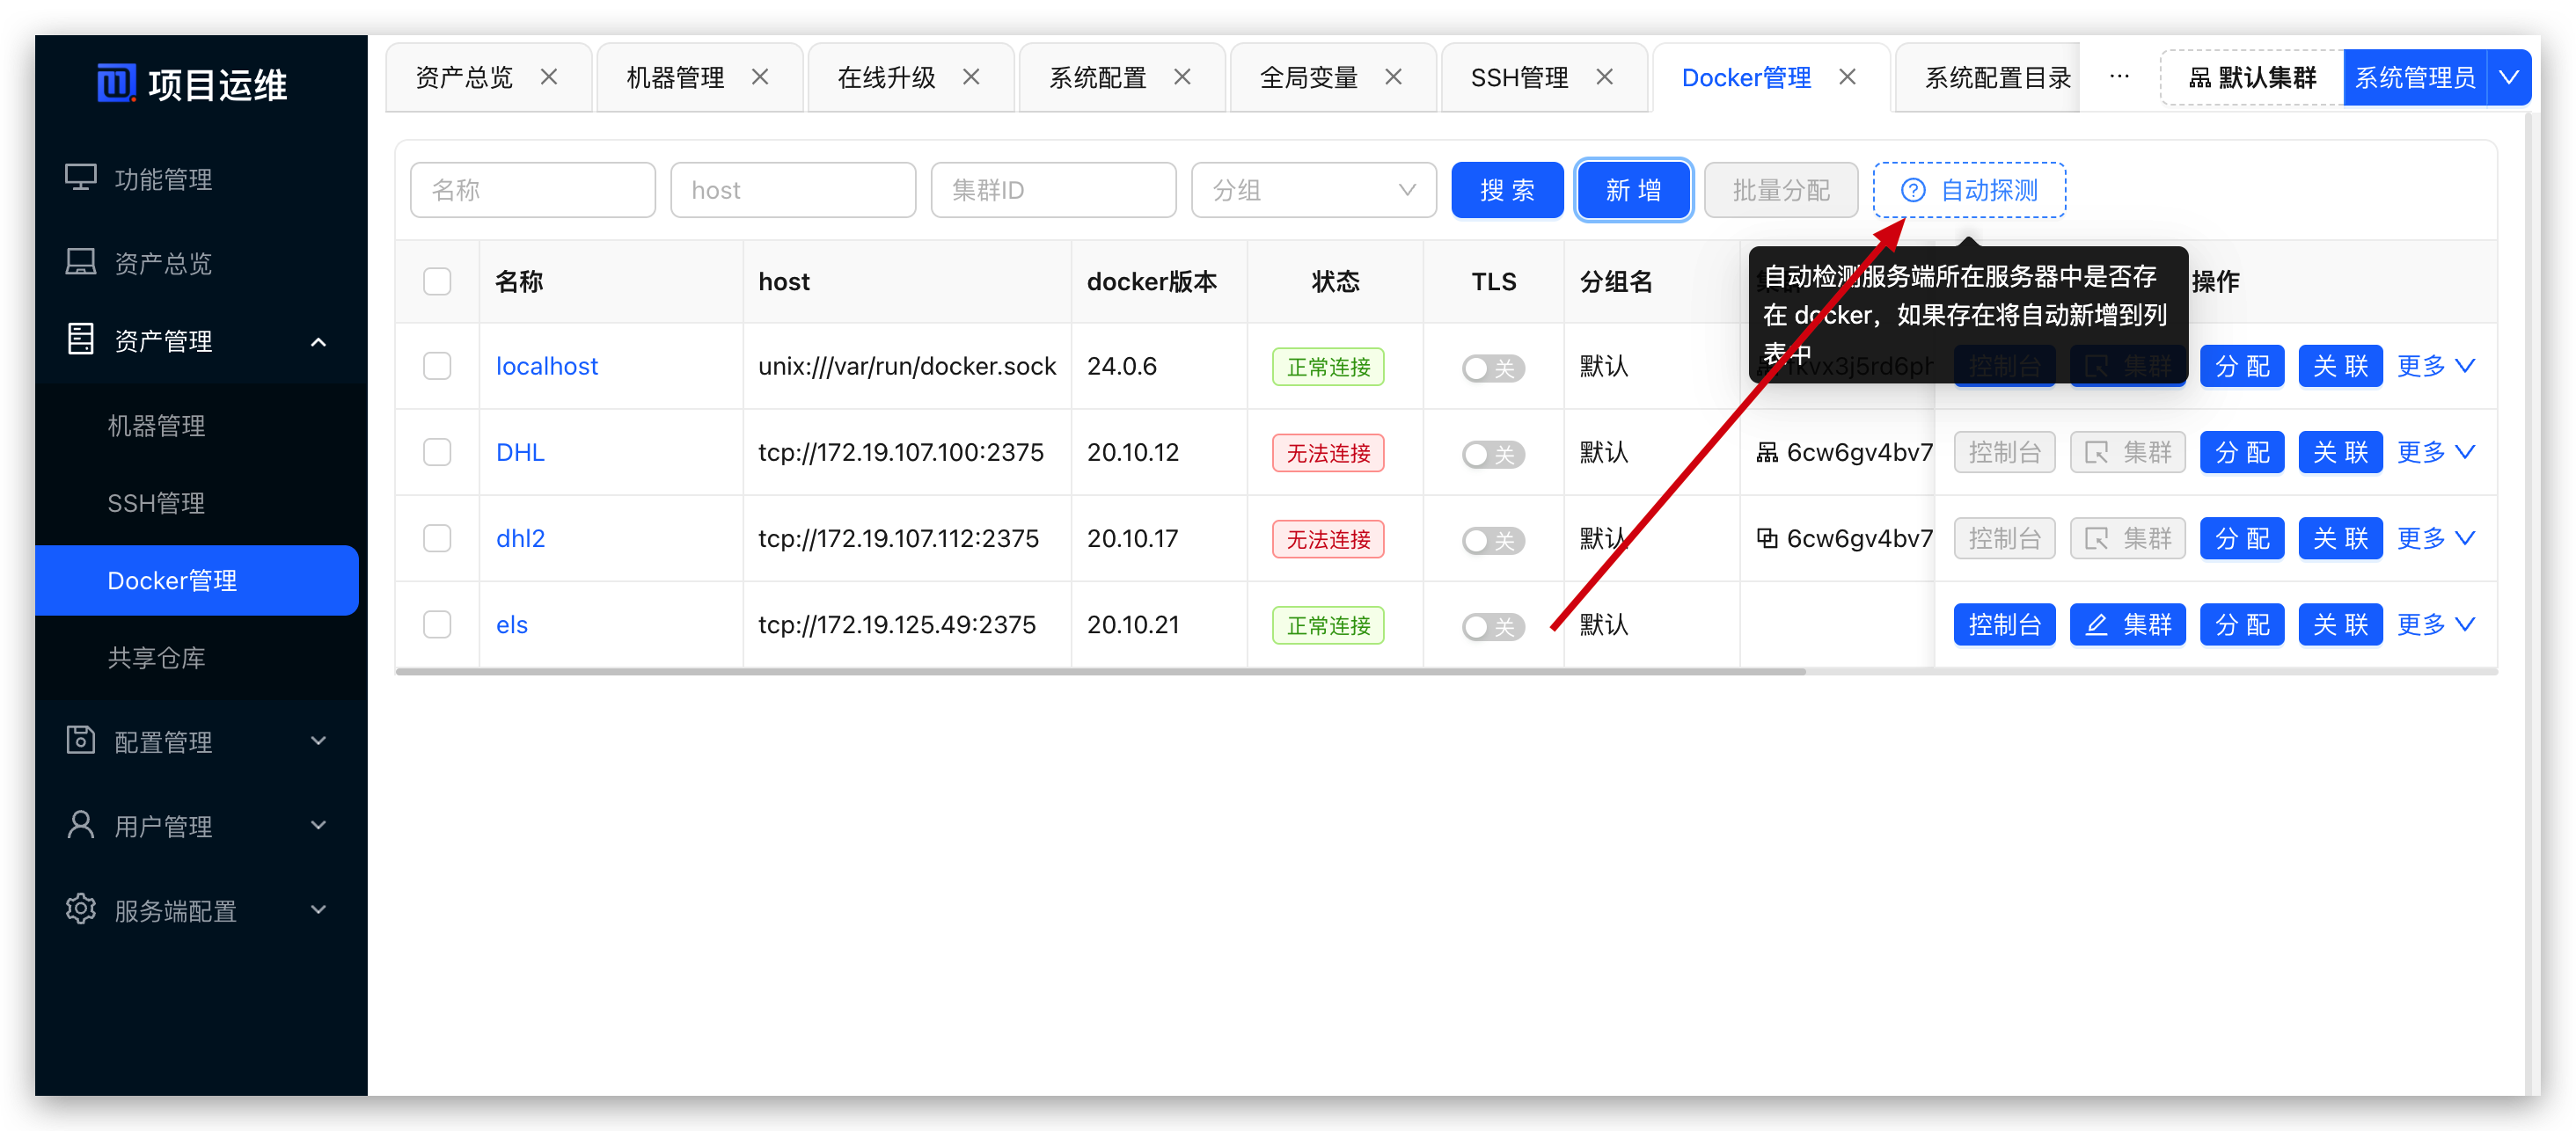The width and height of the screenshot is (2576, 1131).
Task: Click the 项目运维 logo icon
Action: (x=115, y=83)
